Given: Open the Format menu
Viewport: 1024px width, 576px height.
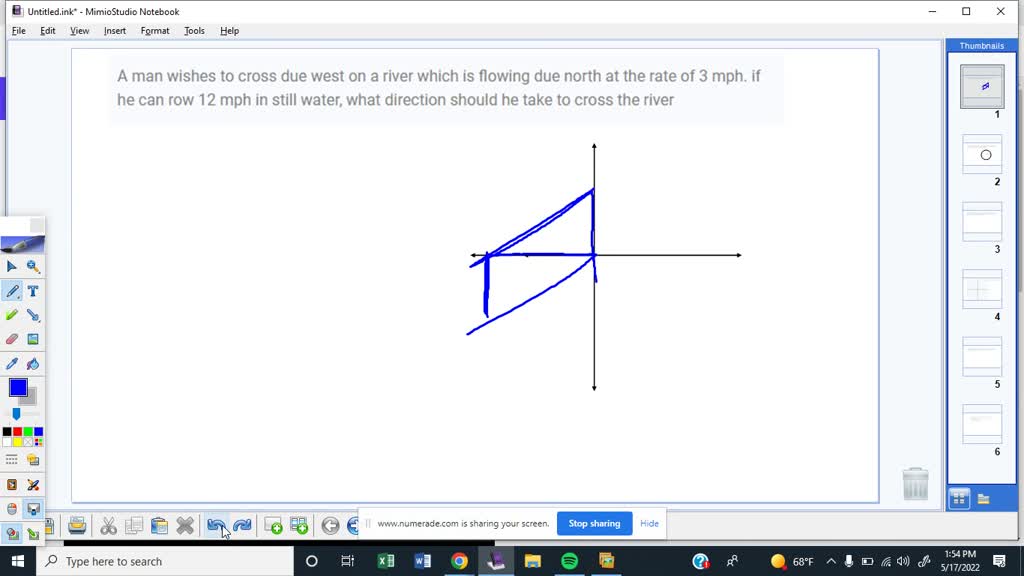Looking at the screenshot, I should tap(154, 31).
